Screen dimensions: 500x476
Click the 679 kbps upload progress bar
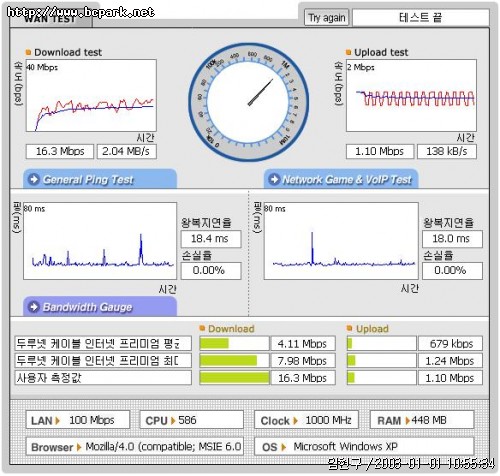381,343
